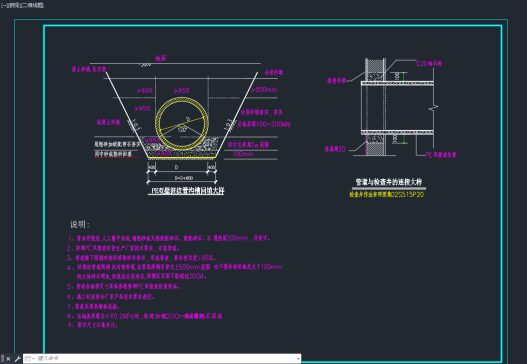Select the 地面 ground label

pyautogui.click(x=160, y=58)
